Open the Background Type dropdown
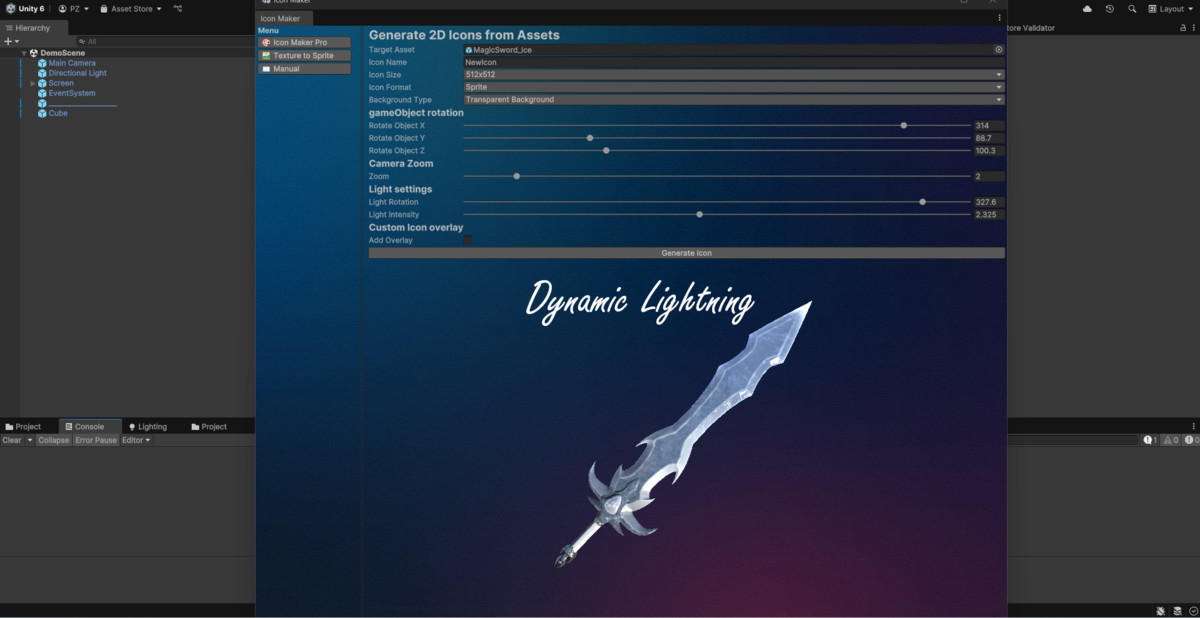Screen dimensions: 1200x618 734,100
